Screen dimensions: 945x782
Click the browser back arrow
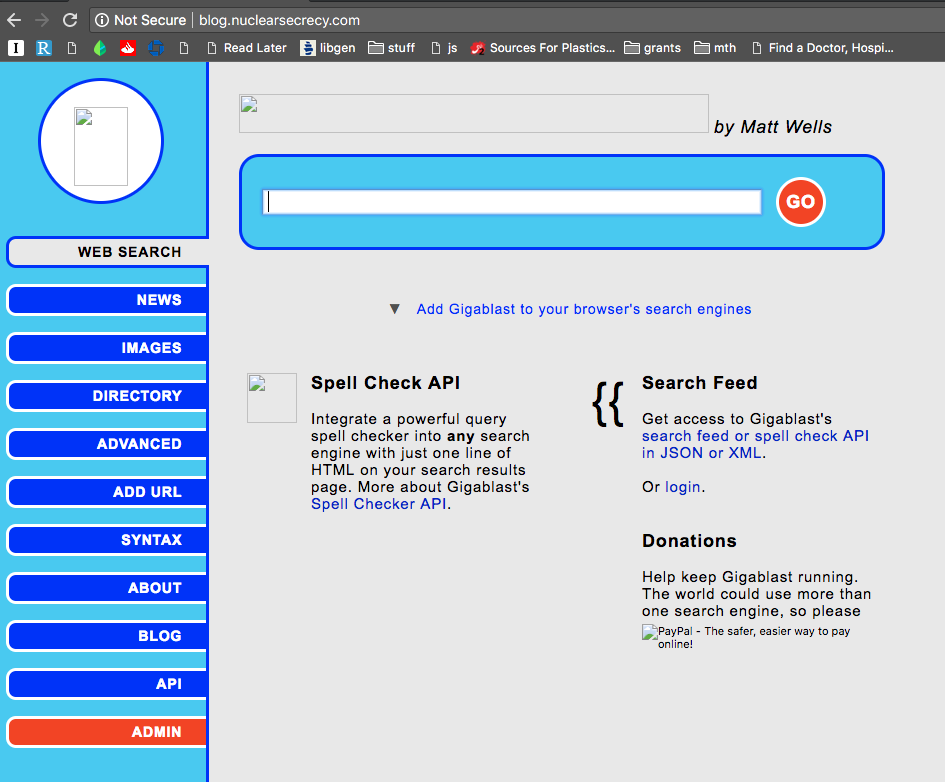[x=14, y=20]
